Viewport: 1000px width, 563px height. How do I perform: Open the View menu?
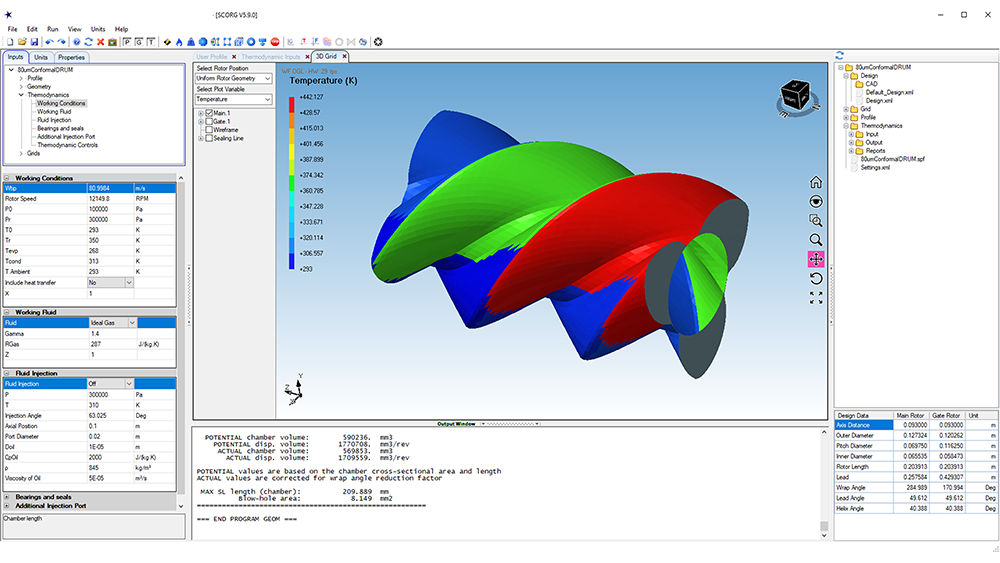pos(75,29)
